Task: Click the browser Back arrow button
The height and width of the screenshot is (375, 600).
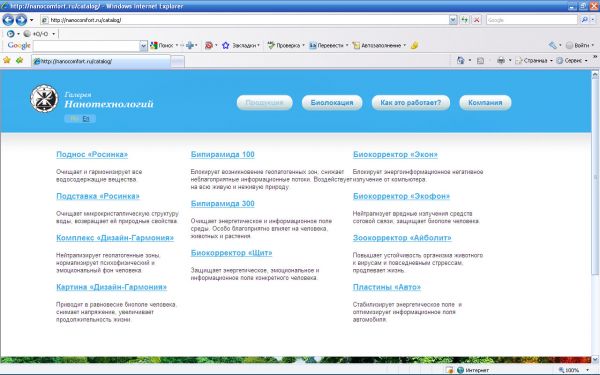Action: (8, 20)
